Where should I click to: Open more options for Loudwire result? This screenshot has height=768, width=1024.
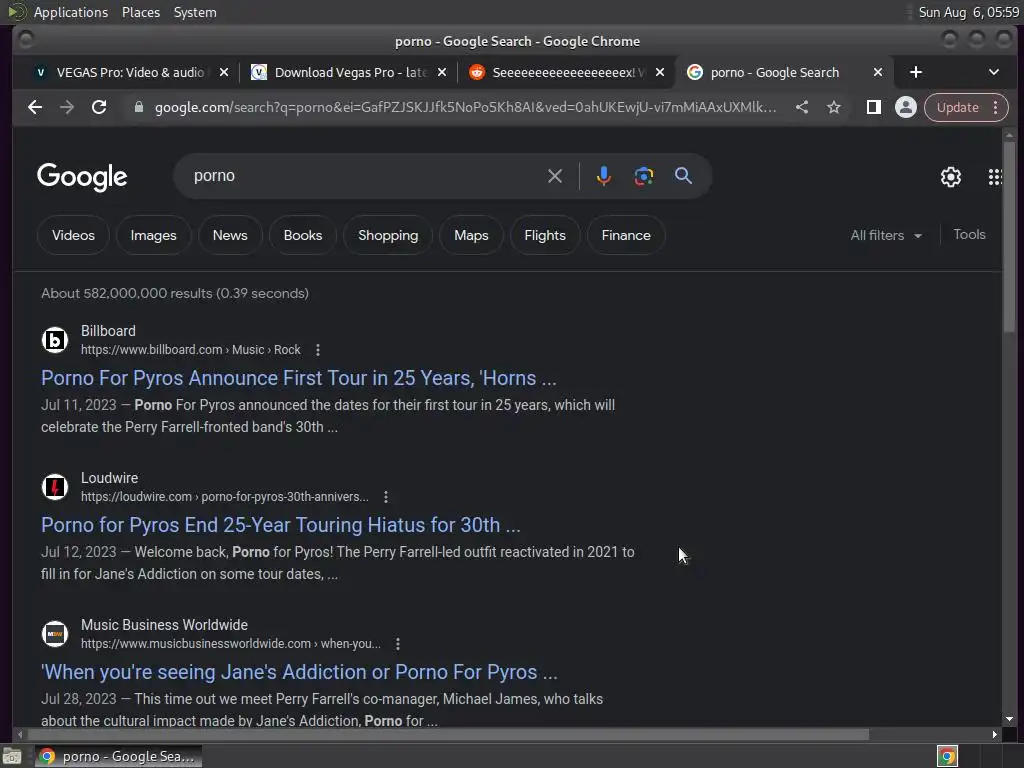[386, 497]
